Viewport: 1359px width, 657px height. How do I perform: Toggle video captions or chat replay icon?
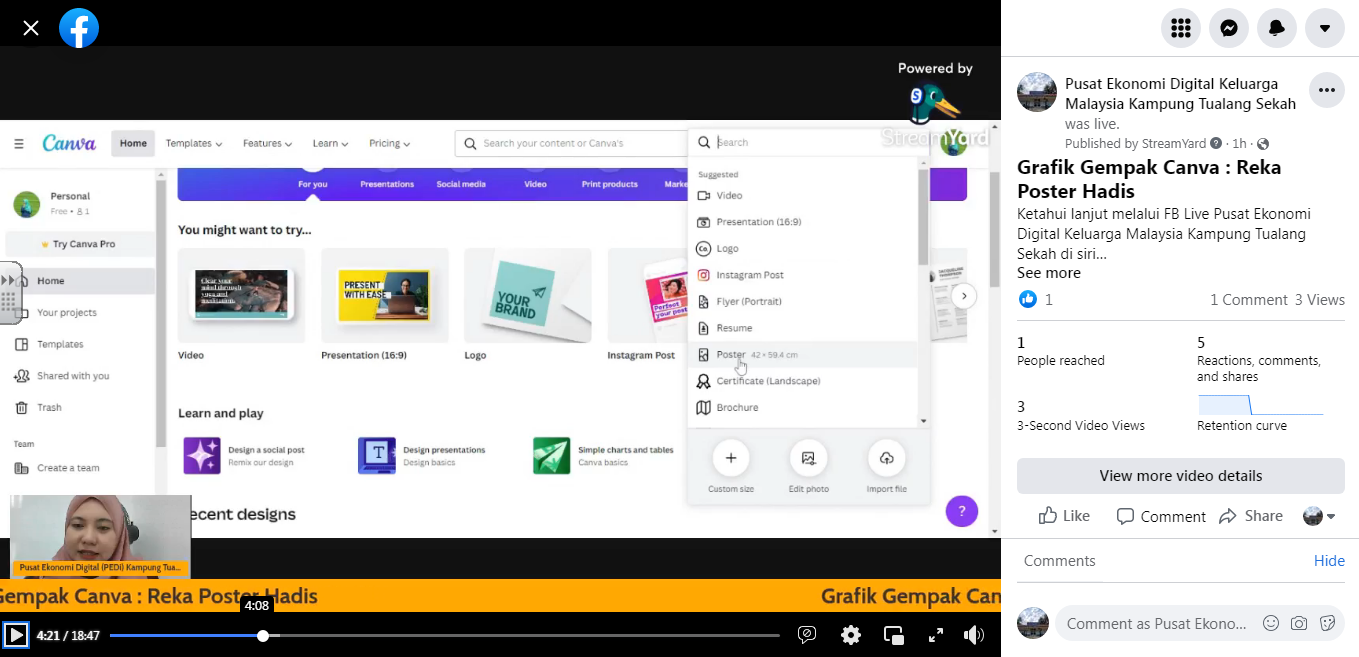pos(808,635)
